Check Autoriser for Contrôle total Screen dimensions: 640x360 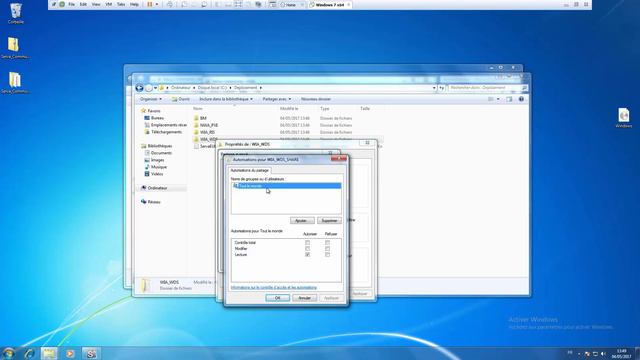tap(307, 242)
